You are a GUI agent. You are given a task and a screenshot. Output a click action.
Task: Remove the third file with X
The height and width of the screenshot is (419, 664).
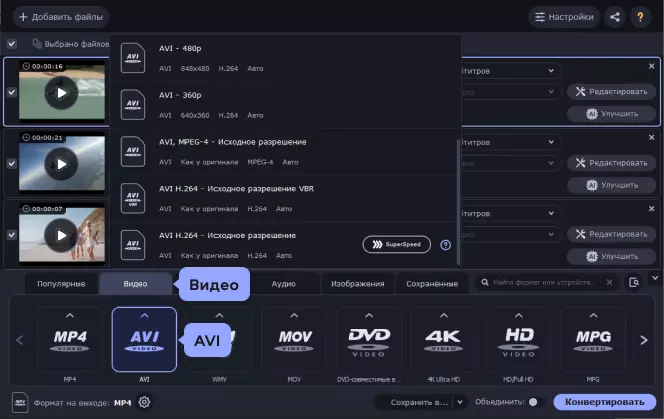tap(651, 208)
